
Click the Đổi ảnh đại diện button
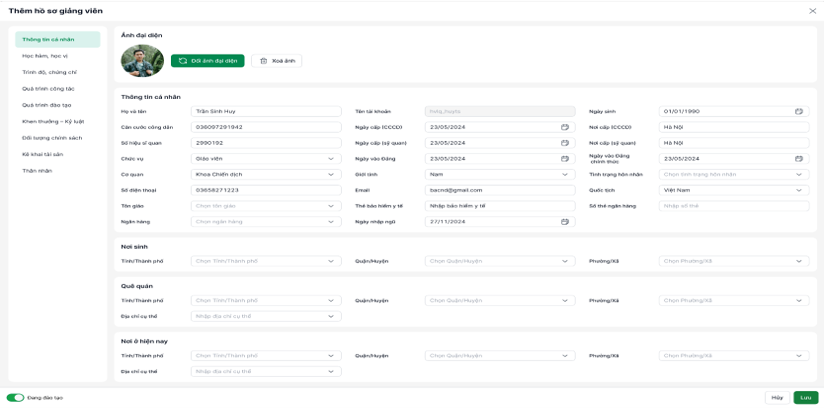(x=208, y=61)
